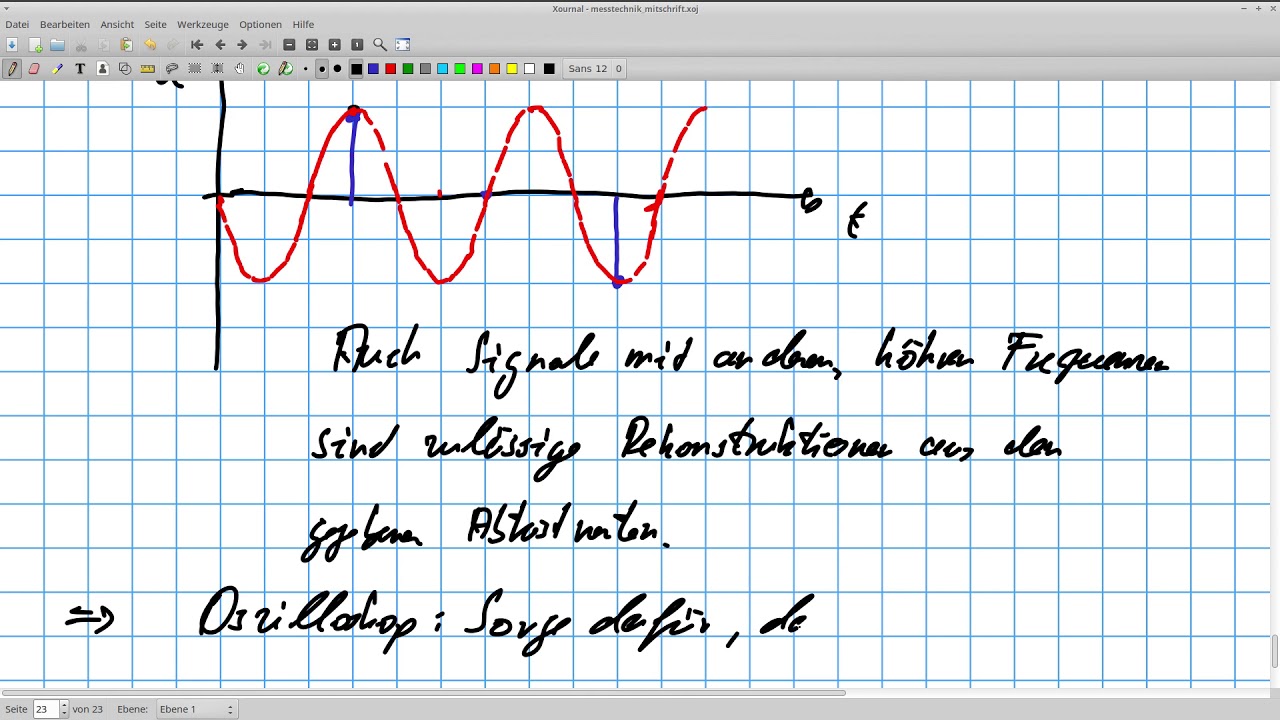Open the custom color chooser swatch
1280x720 pixels.
pos(549,69)
